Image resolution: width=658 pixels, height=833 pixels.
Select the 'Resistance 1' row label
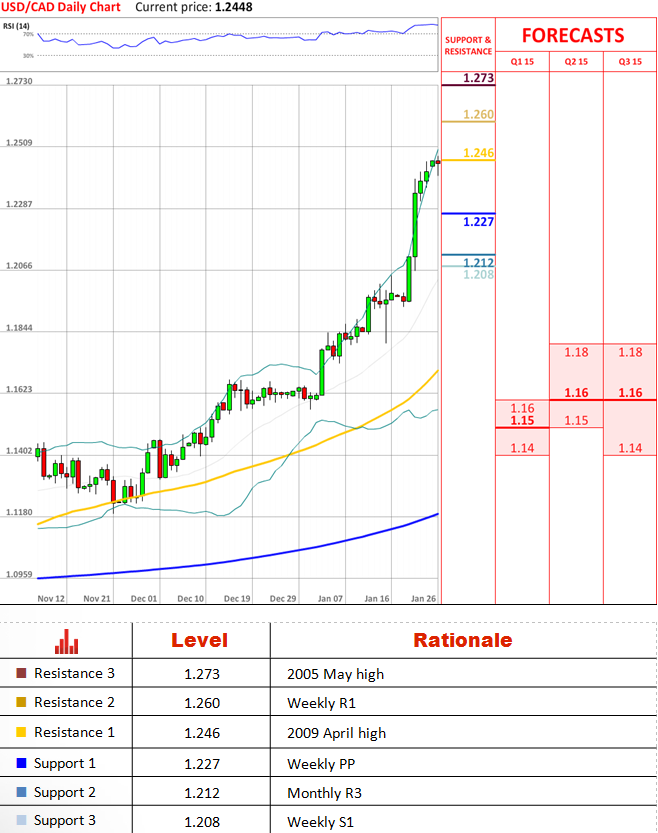pyautogui.click(x=74, y=732)
